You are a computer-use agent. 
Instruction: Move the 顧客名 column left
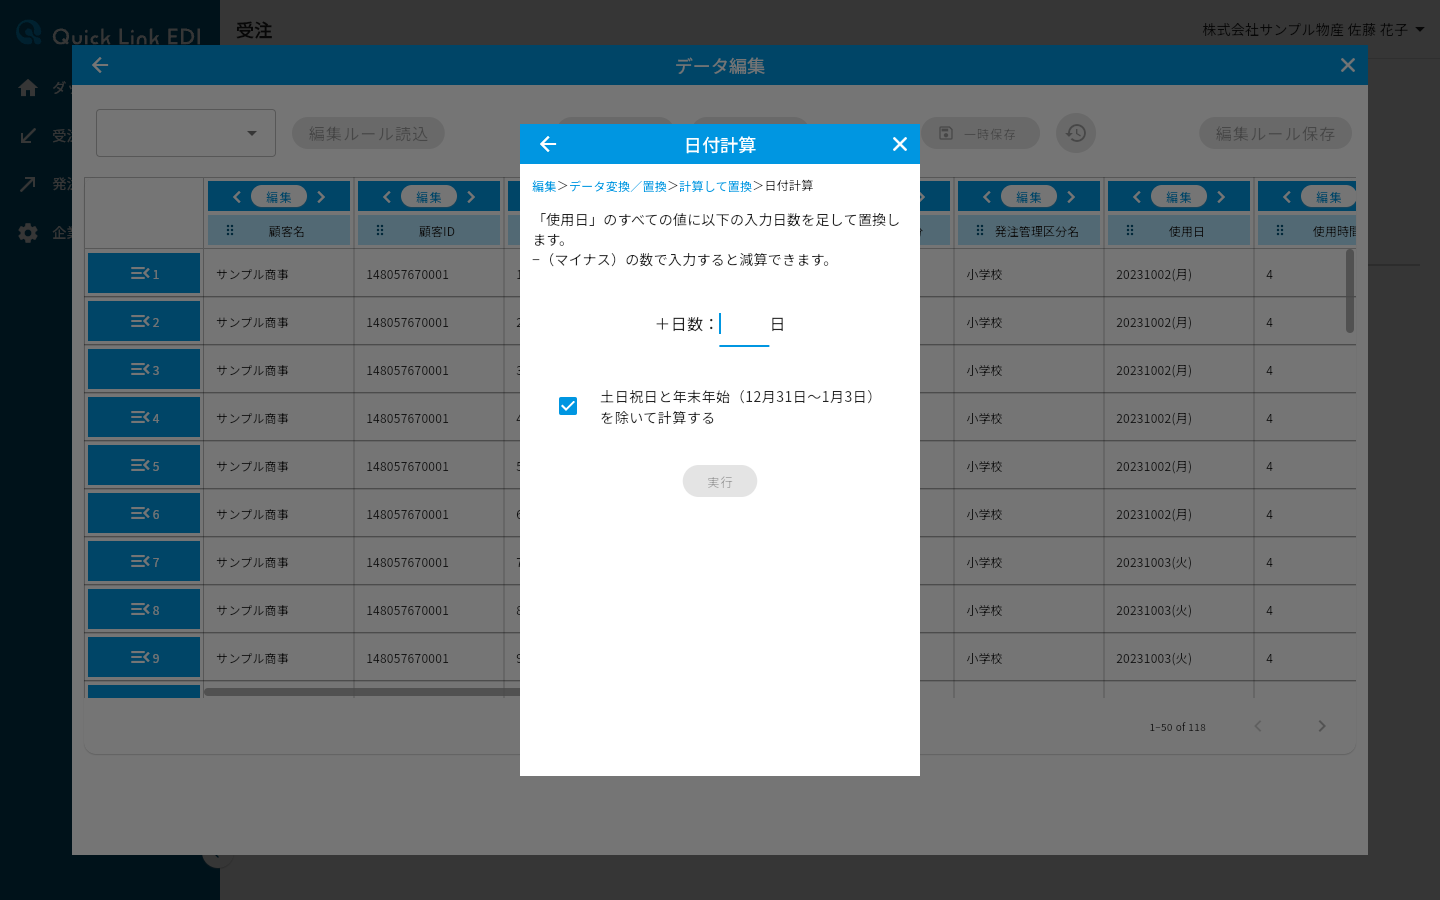237,197
